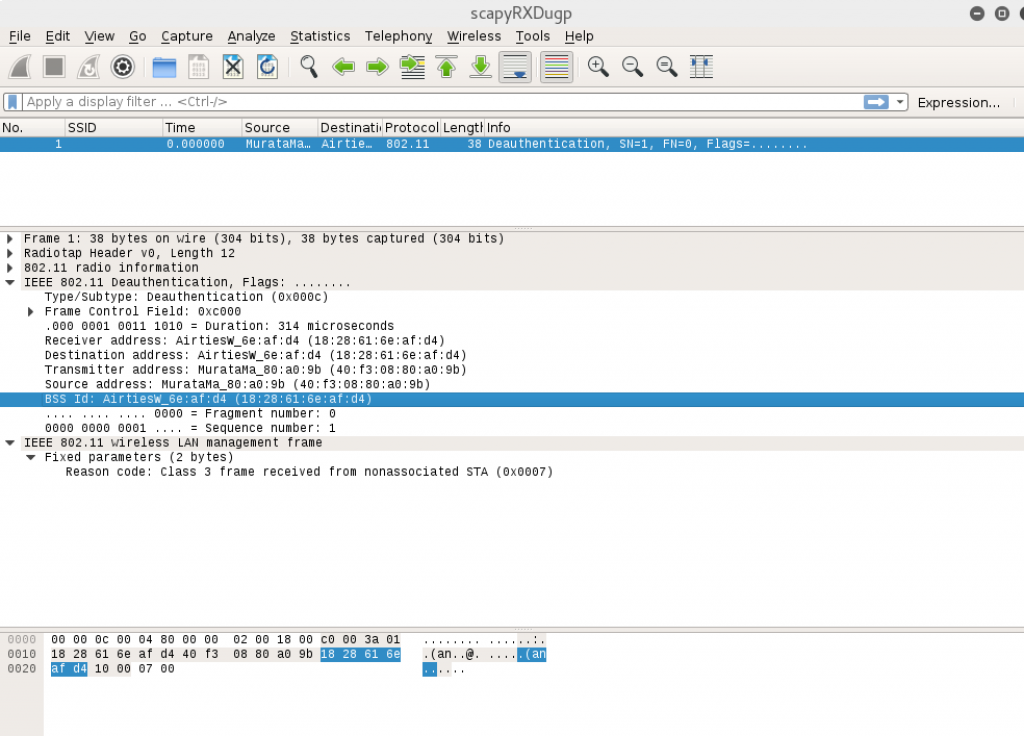Reload the current capture file
The height and width of the screenshot is (736, 1024).
click(x=267, y=67)
